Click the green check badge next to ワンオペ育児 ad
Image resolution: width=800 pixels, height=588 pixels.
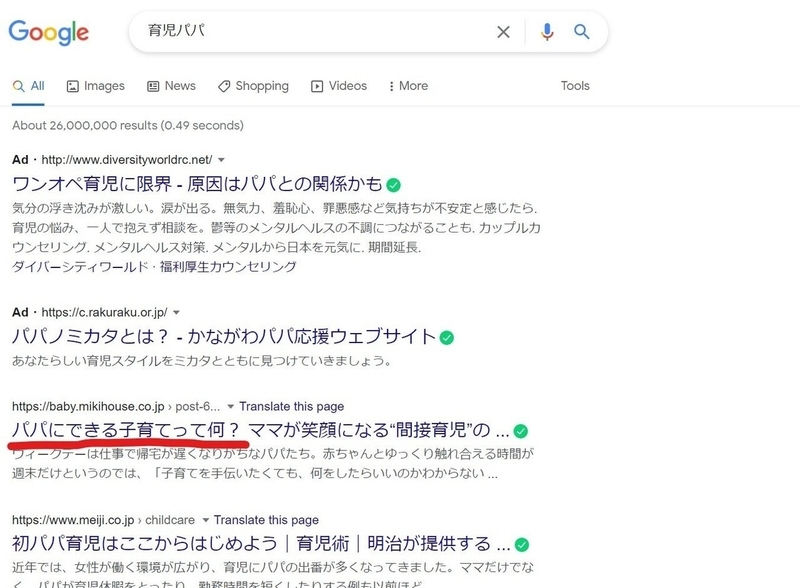tap(393, 185)
